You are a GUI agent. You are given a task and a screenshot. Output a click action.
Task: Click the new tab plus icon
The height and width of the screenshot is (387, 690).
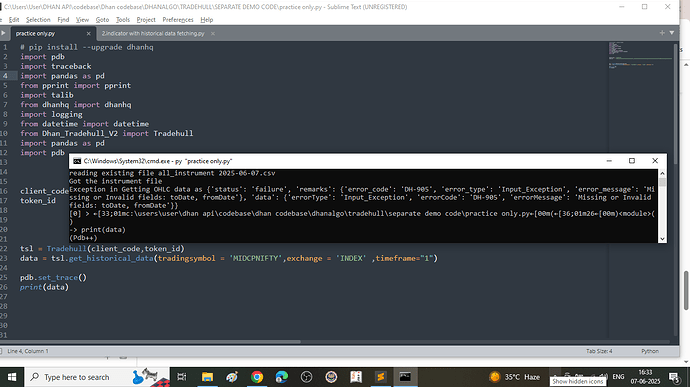pyautogui.click(x=662, y=33)
